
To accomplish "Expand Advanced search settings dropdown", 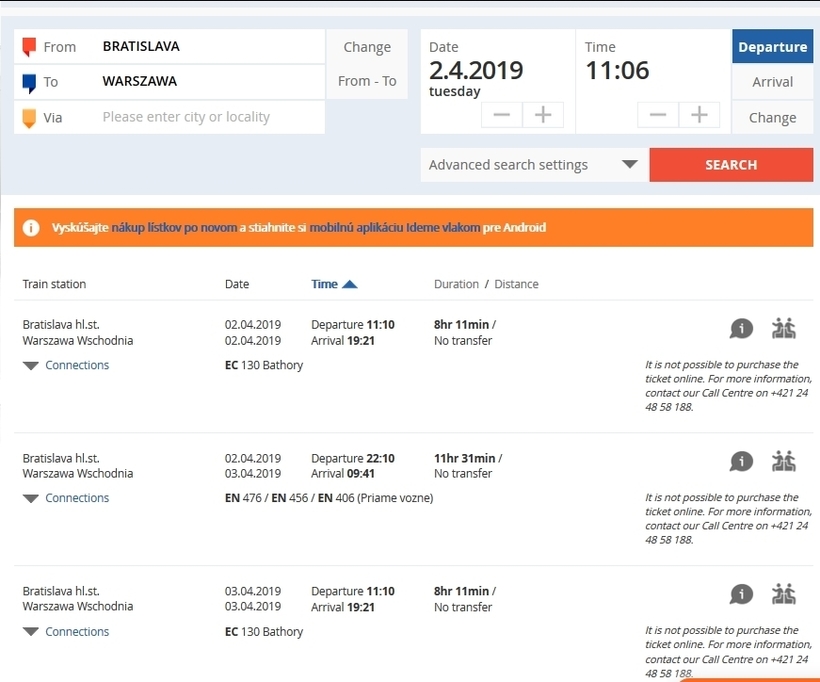I will tap(534, 165).
